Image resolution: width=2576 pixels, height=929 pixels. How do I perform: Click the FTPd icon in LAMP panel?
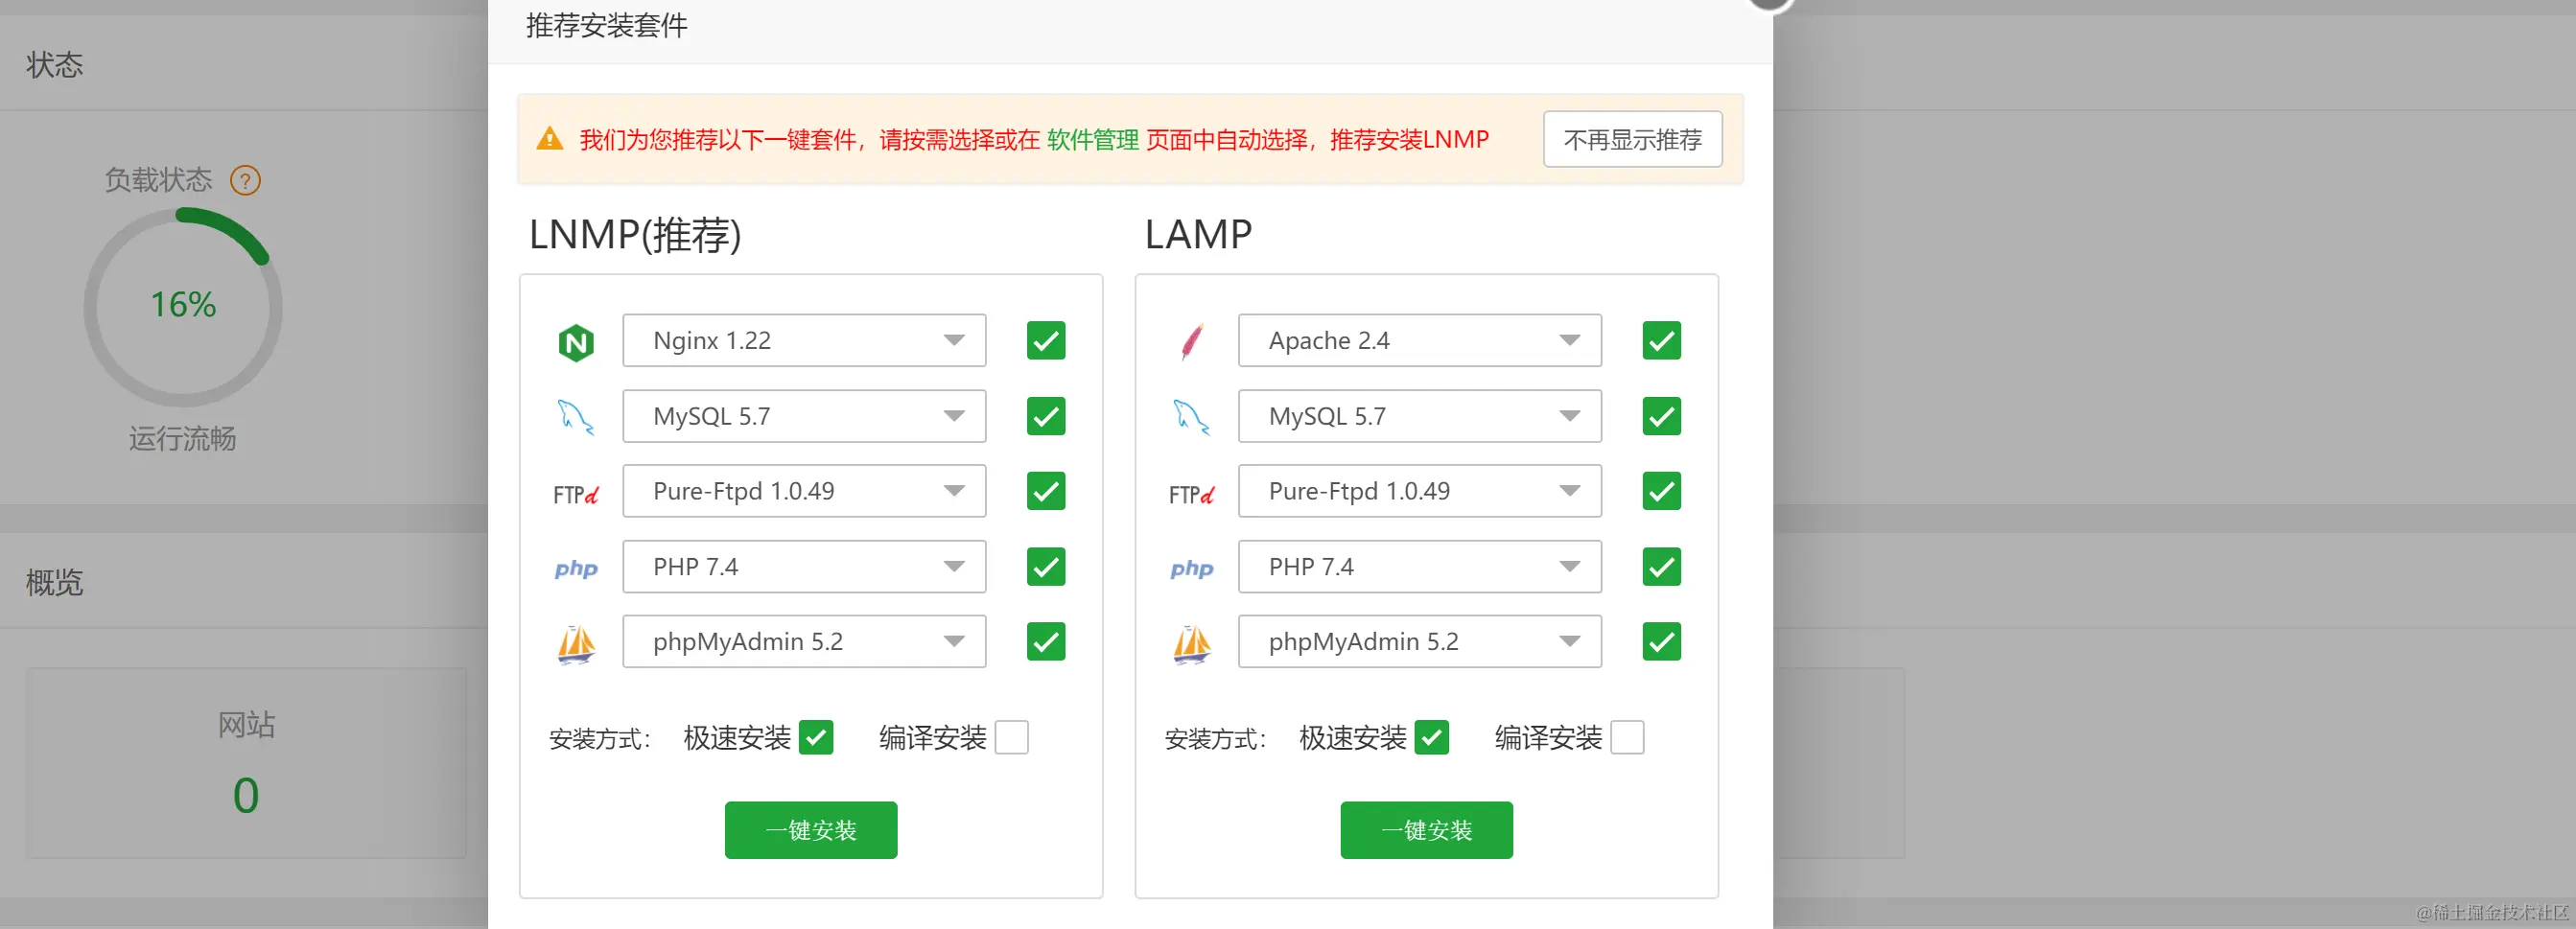(x=1192, y=494)
